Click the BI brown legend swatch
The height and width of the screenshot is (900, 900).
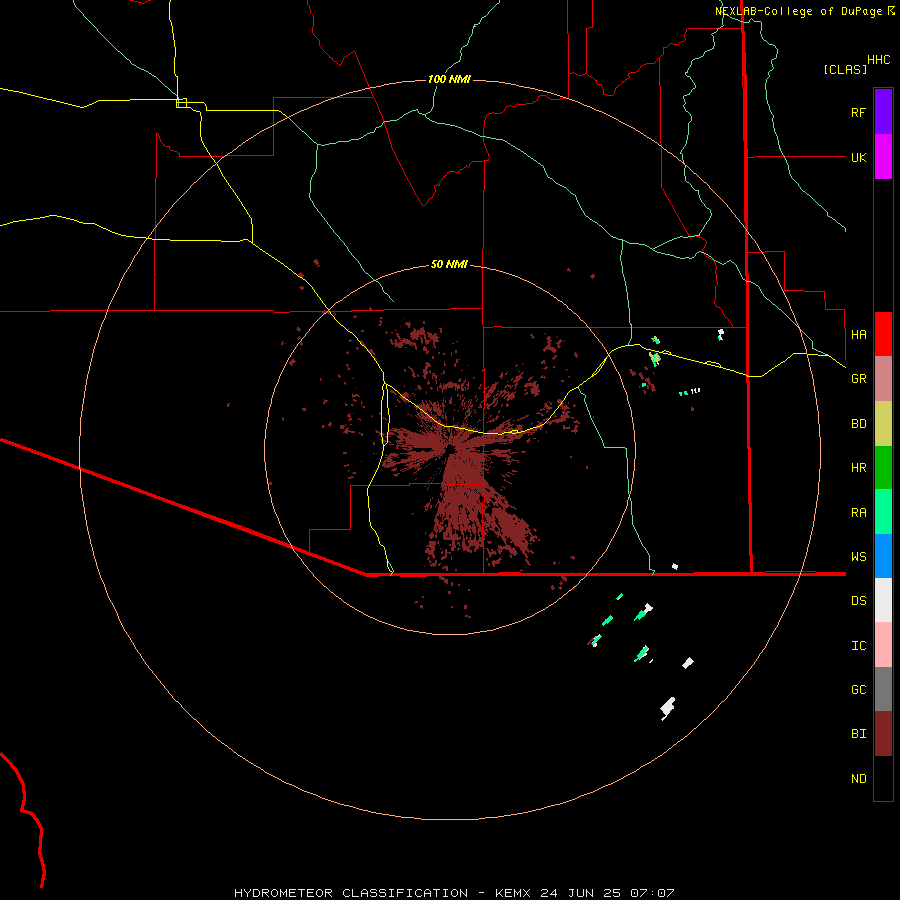pyautogui.click(x=883, y=734)
